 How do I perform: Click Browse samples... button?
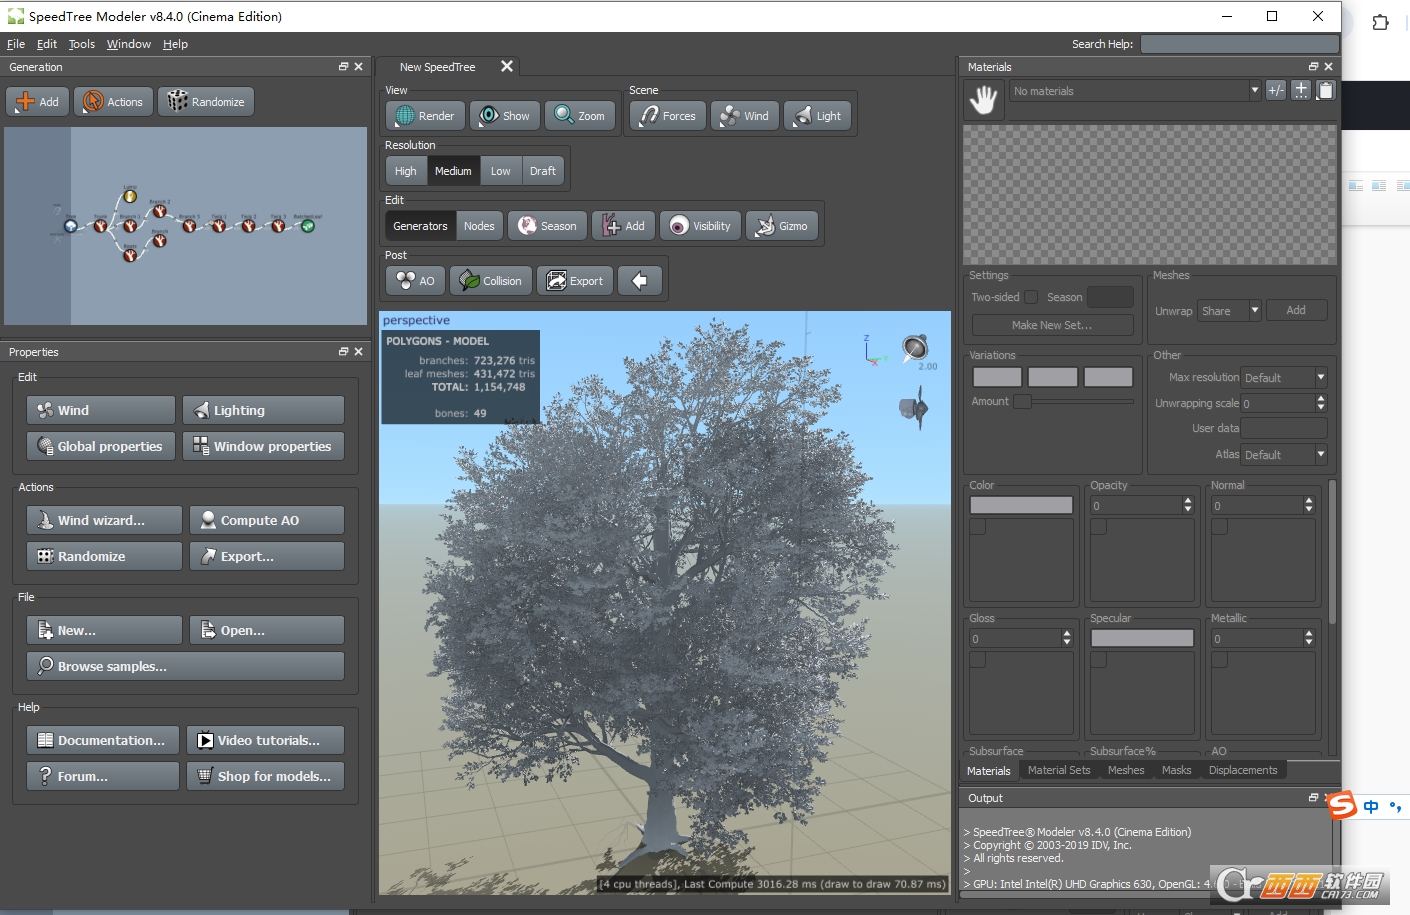click(185, 666)
